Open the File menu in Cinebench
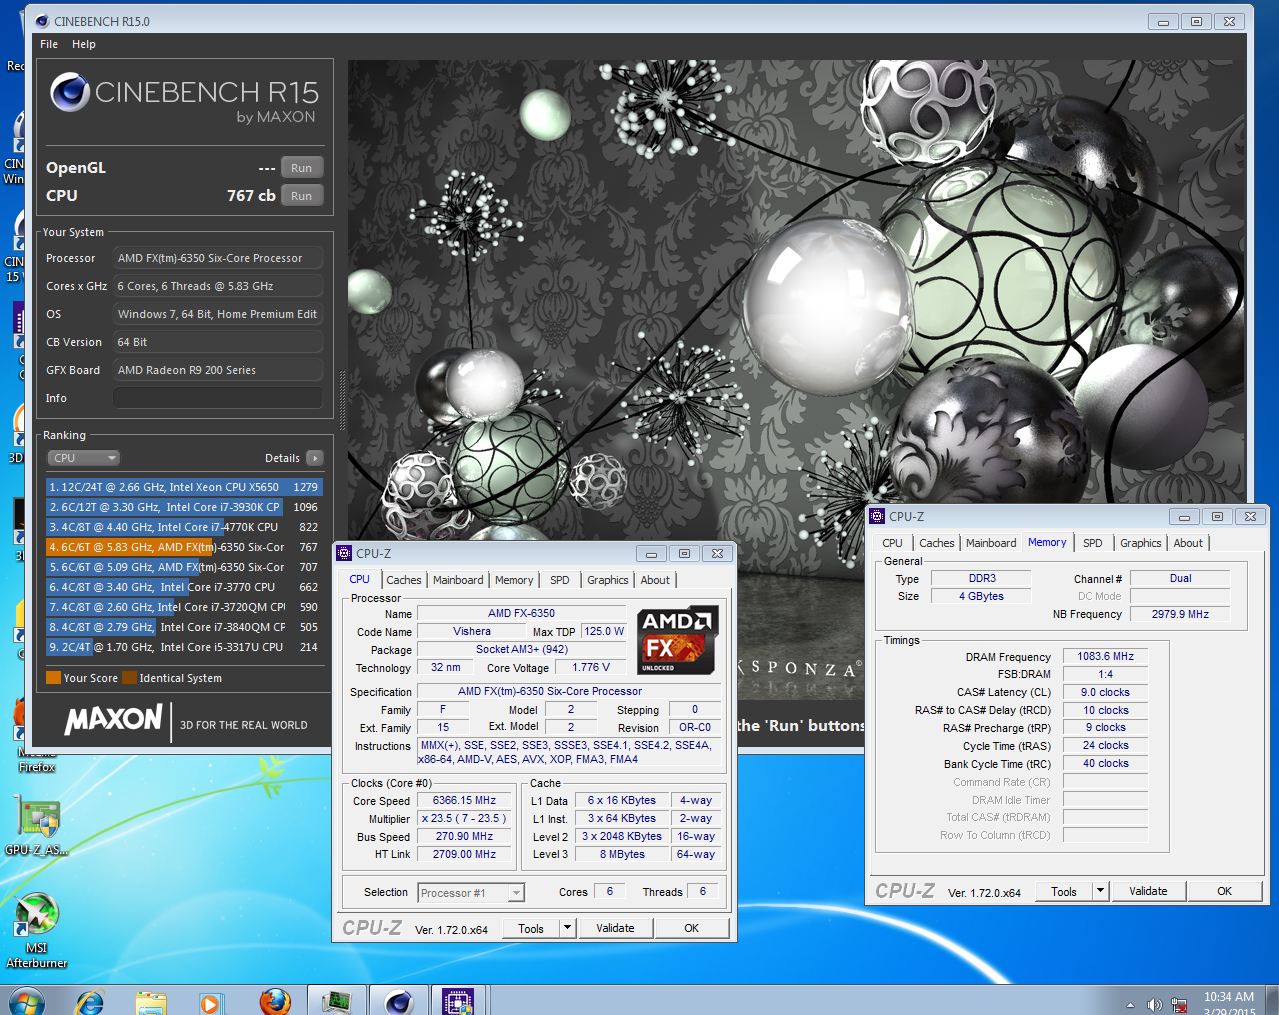This screenshot has width=1279, height=1015. coord(49,44)
